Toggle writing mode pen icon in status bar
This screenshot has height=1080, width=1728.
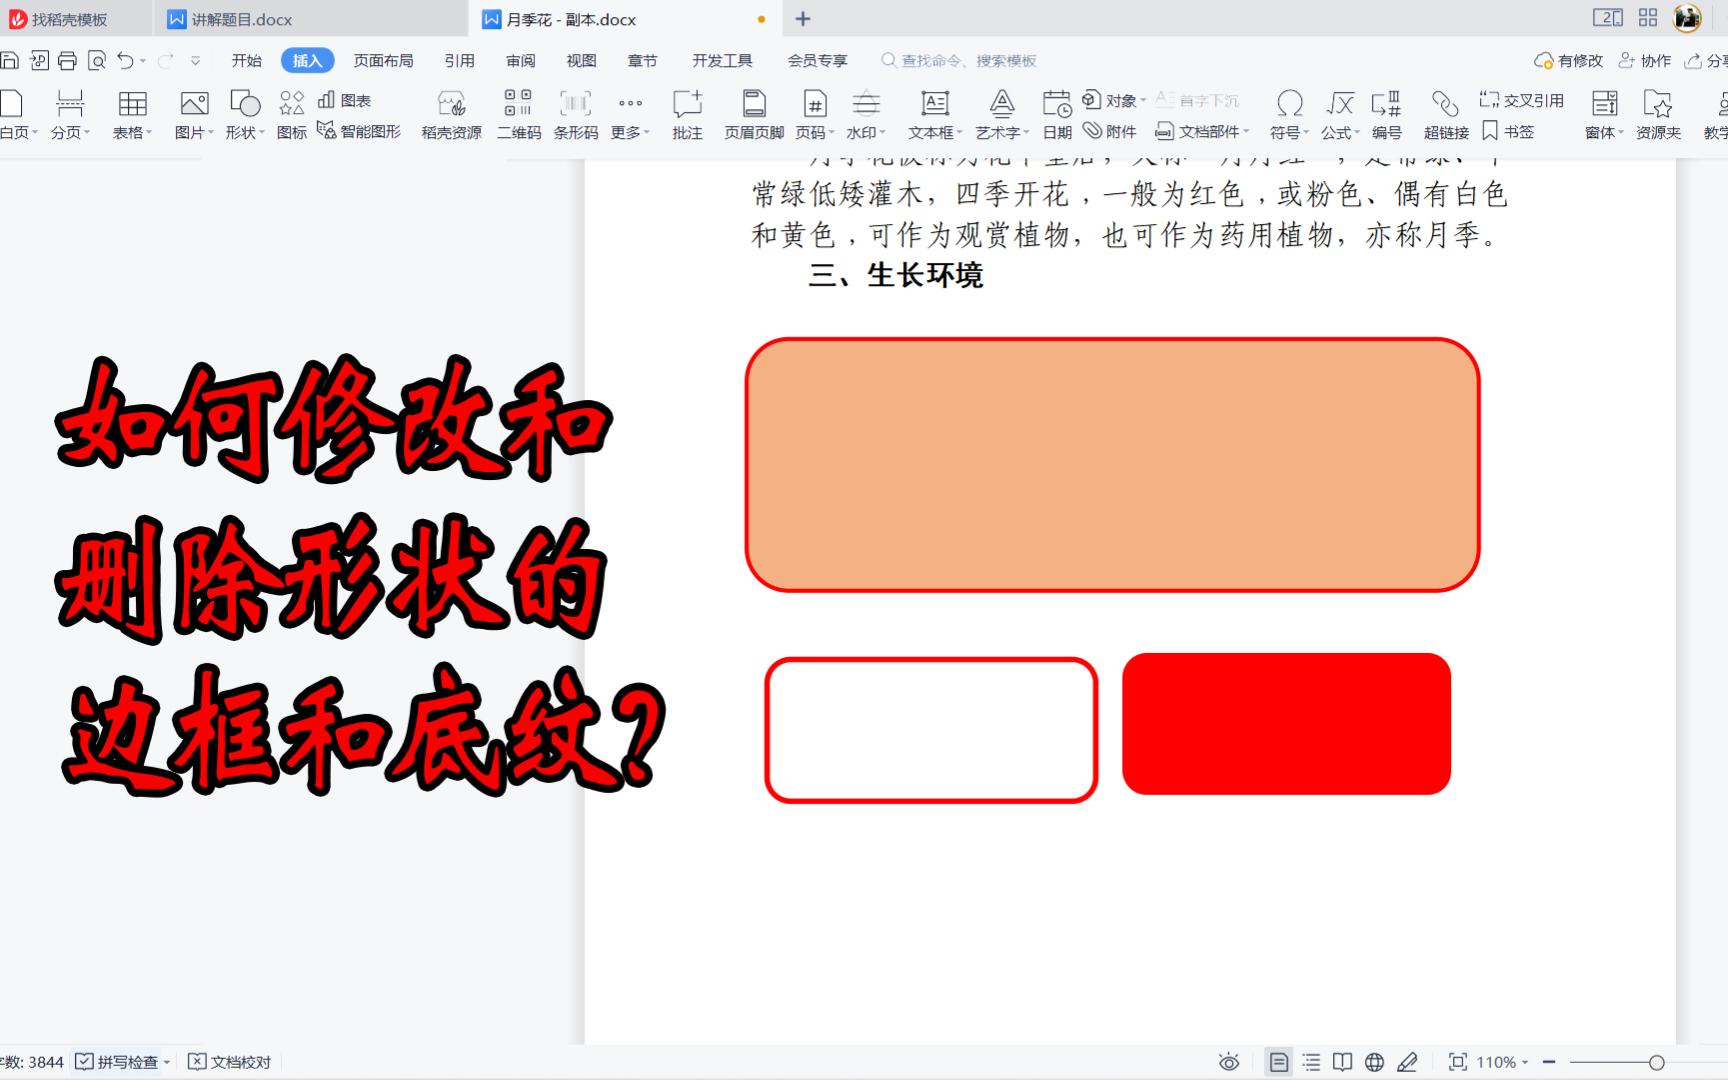coord(1407,1062)
